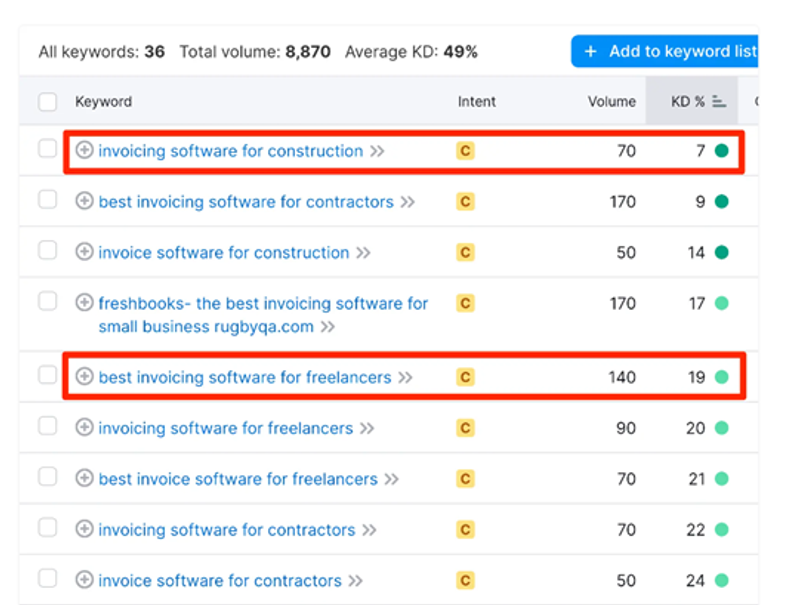
Task: Check the box for the freshbooks keyword row
Action: click(x=47, y=301)
